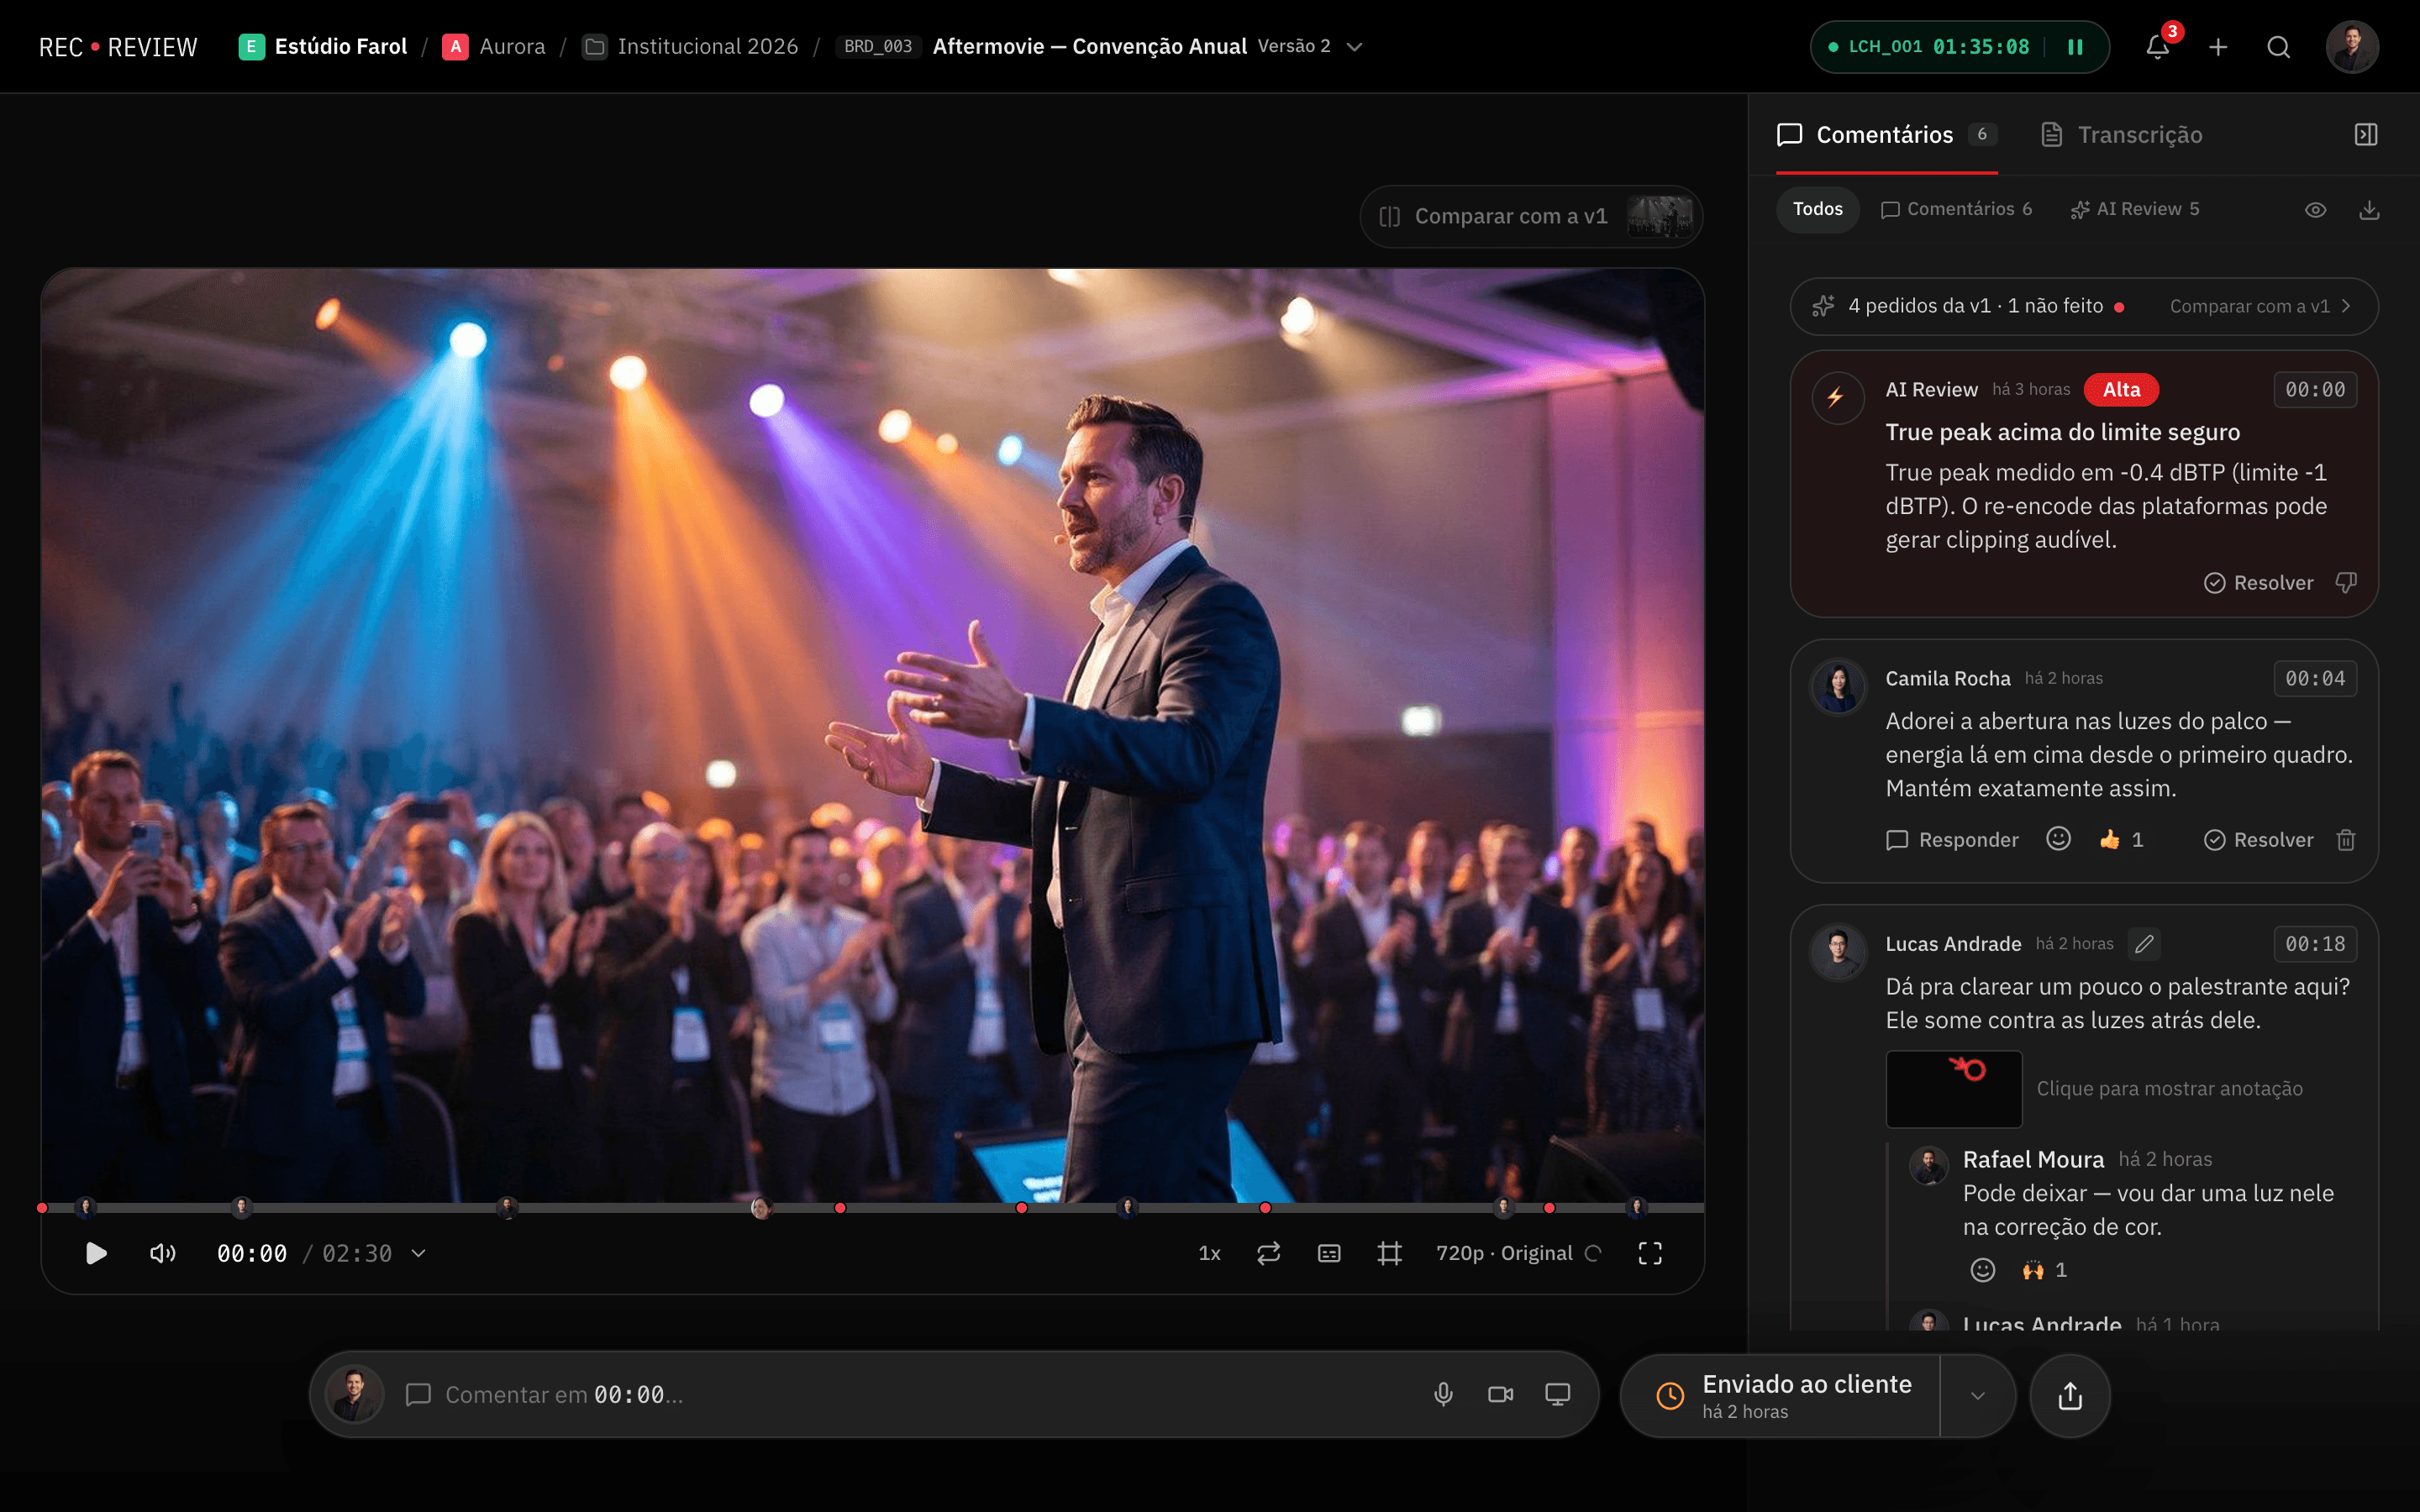Download comments with the export icon
This screenshot has width=2420, height=1512.
point(2369,210)
